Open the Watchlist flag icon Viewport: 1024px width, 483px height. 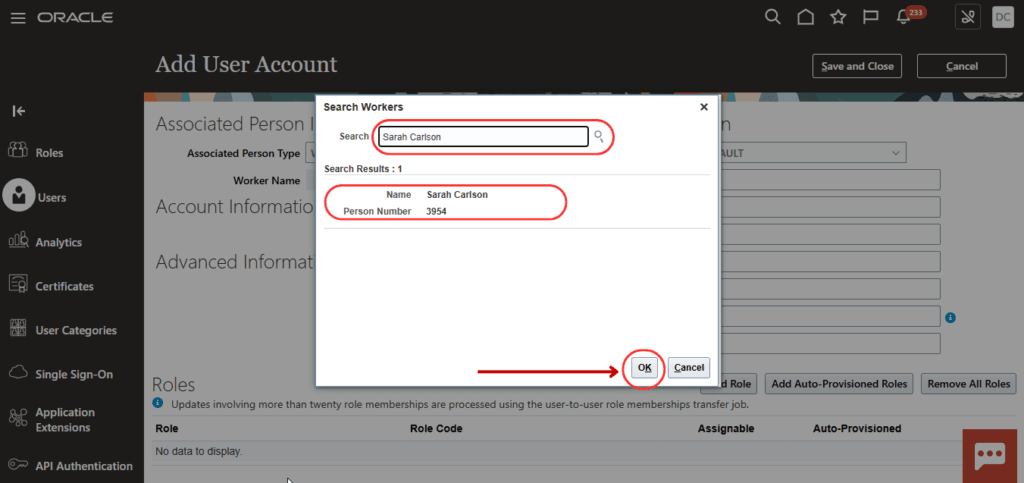pyautogui.click(x=871, y=17)
